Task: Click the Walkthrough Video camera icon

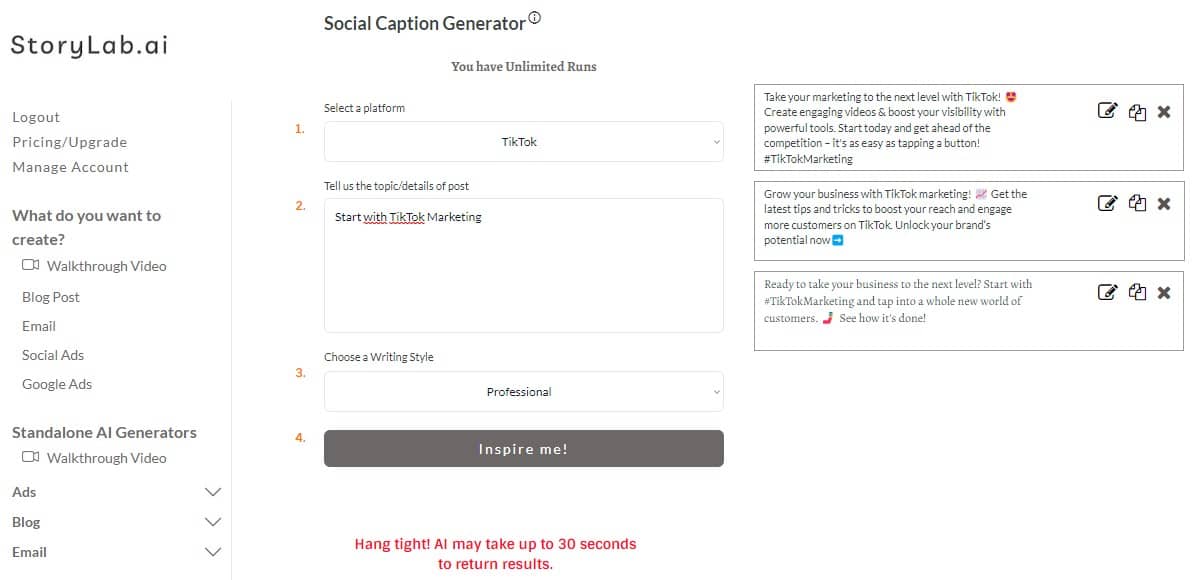Action: 31,265
